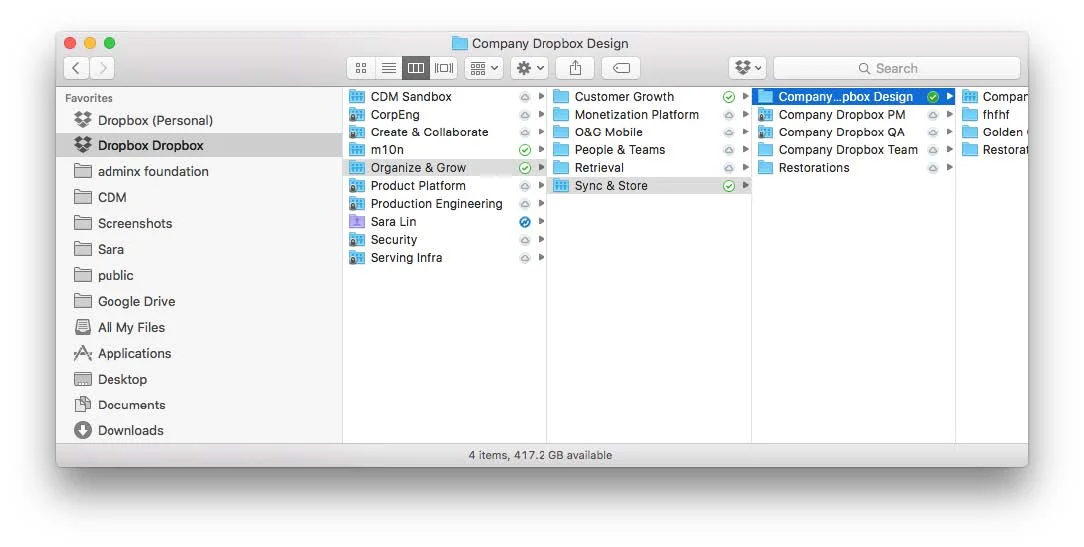Expand CDM Sandbox with its arrow

point(541,97)
